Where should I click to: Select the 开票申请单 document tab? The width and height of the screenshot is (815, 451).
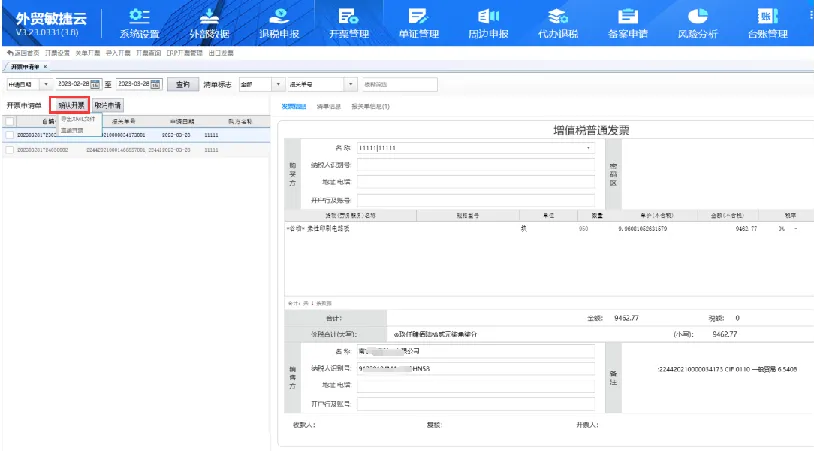pyautogui.click(x=25, y=67)
